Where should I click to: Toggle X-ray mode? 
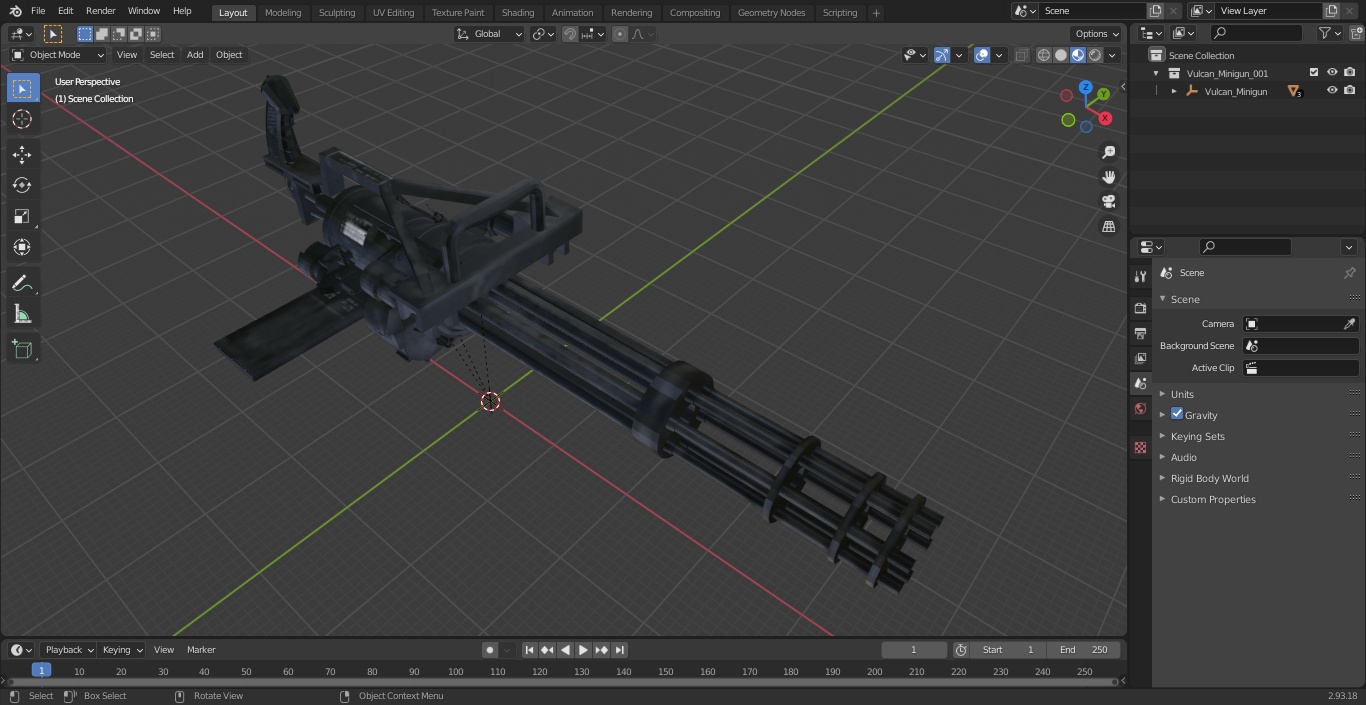pyautogui.click(x=1021, y=55)
